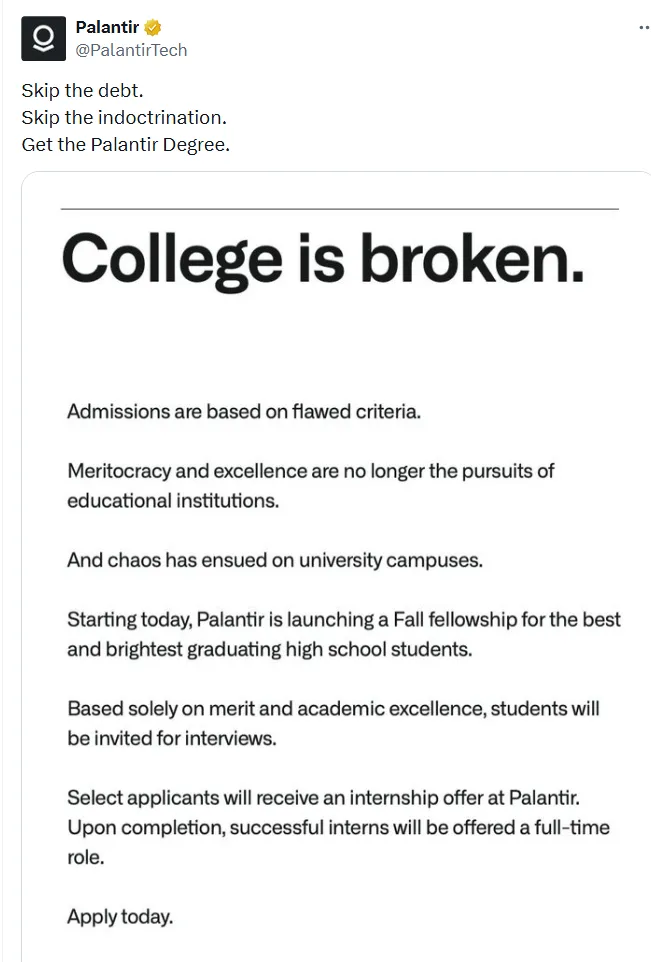Click 'And chaos has ensued' sentence
This screenshot has height=962, width=651.
coord(275,560)
